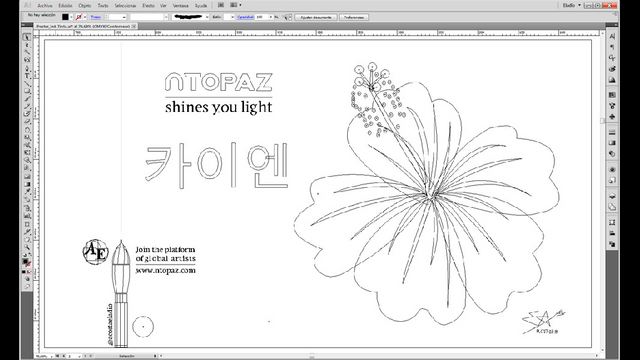Open the Stroke panel icon
Image resolution: width=640 pixels, height=360 pixels.
tap(612, 132)
